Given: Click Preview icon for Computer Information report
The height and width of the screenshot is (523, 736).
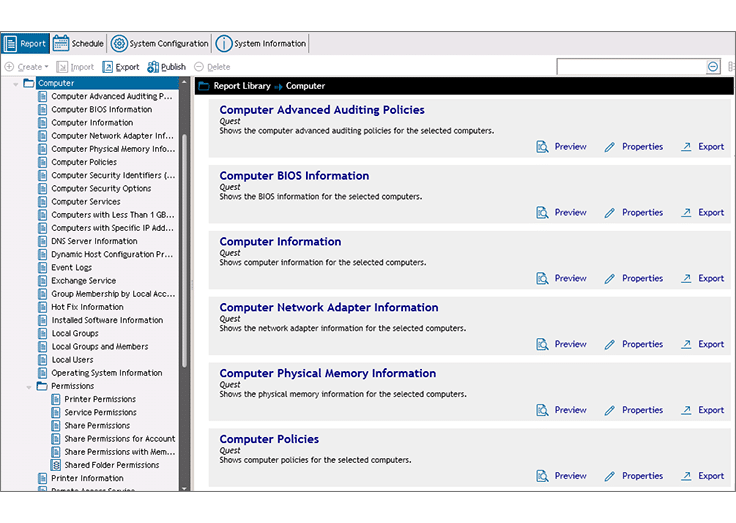Looking at the screenshot, I should (x=542, y=278).
